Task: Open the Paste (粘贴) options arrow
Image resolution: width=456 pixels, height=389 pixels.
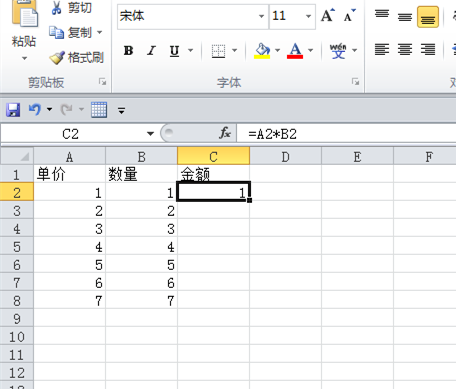Action: click(x=24, y=58)
